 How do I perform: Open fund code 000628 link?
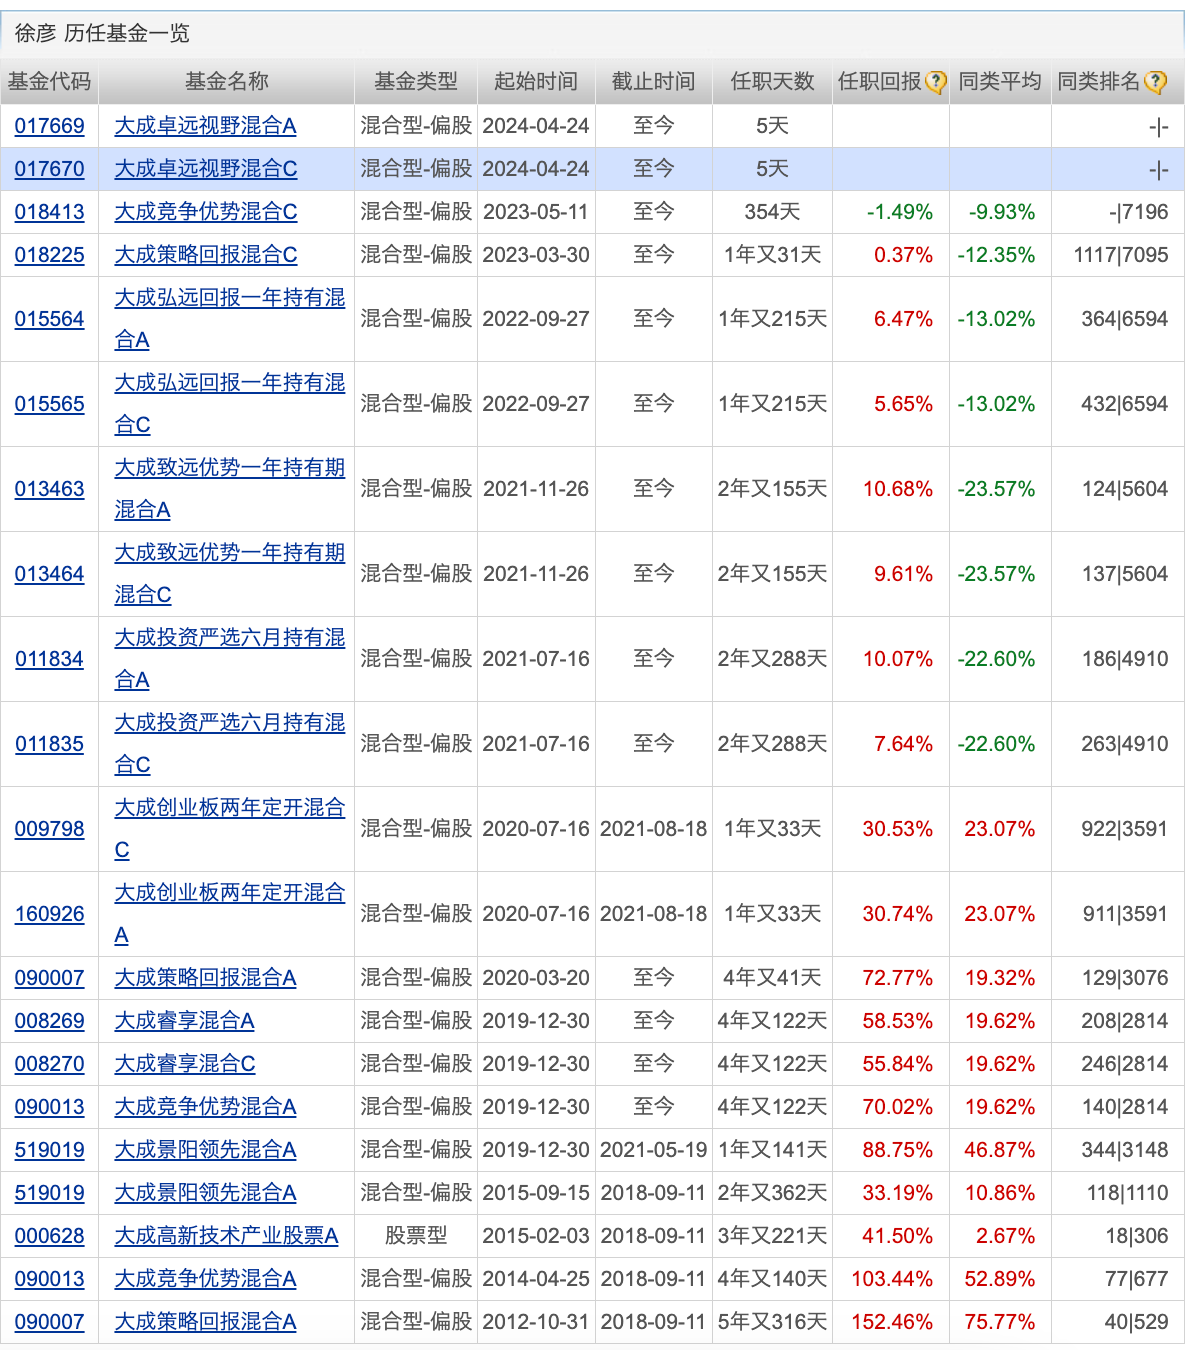(50, 1236)
